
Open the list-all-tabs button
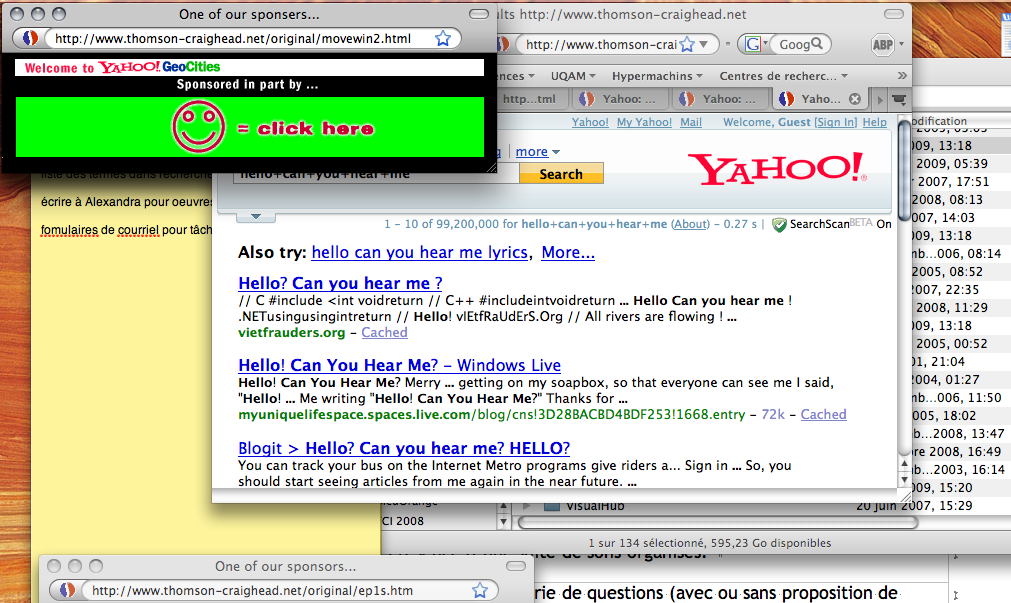[x=899, y=99]
